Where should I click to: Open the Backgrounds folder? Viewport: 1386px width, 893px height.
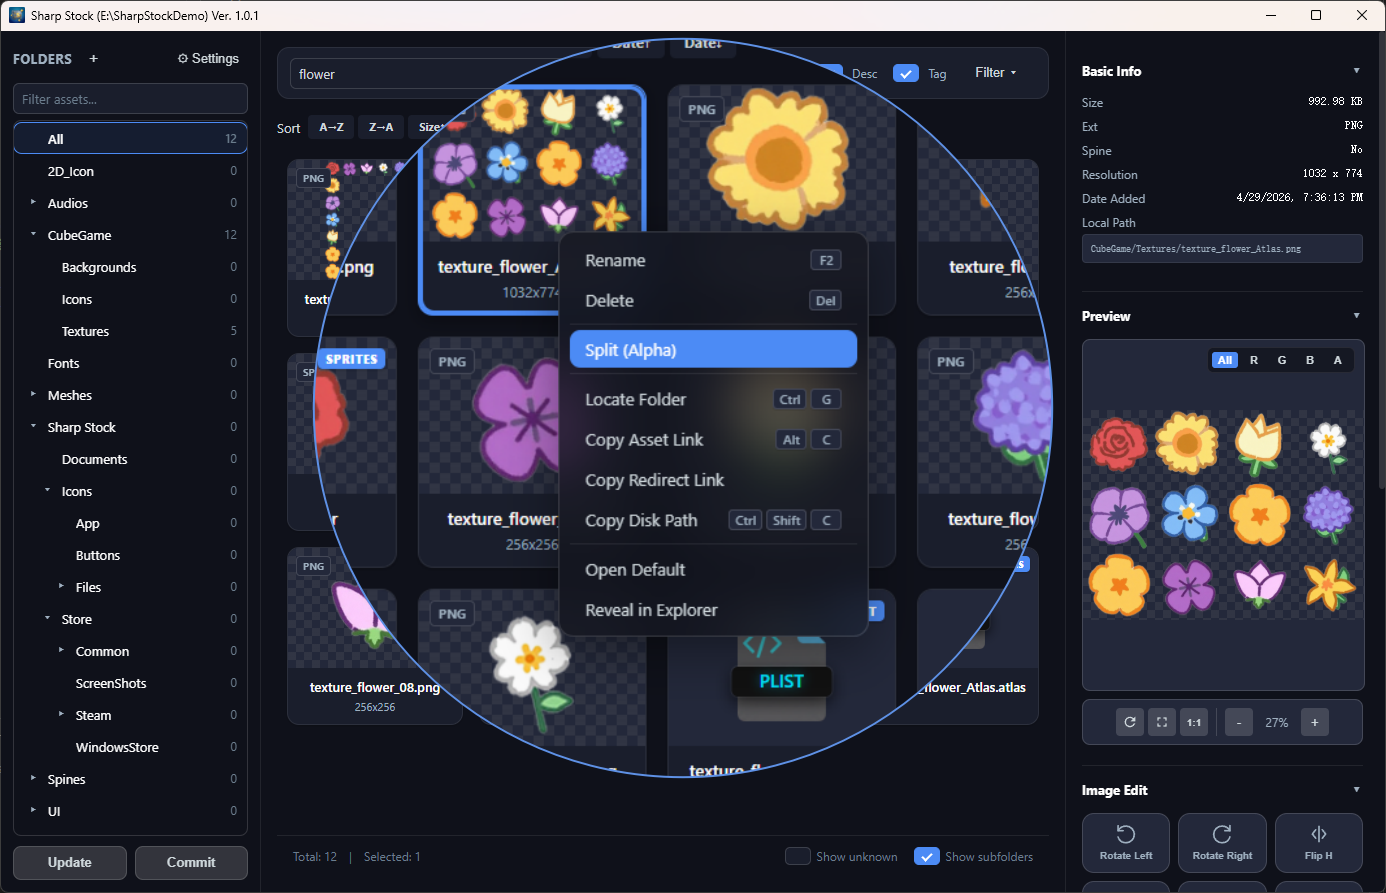coord(130,267)
